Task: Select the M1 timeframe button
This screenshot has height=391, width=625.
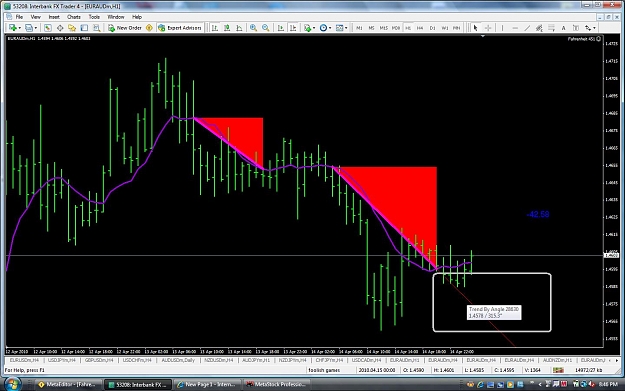Action: 359,28
